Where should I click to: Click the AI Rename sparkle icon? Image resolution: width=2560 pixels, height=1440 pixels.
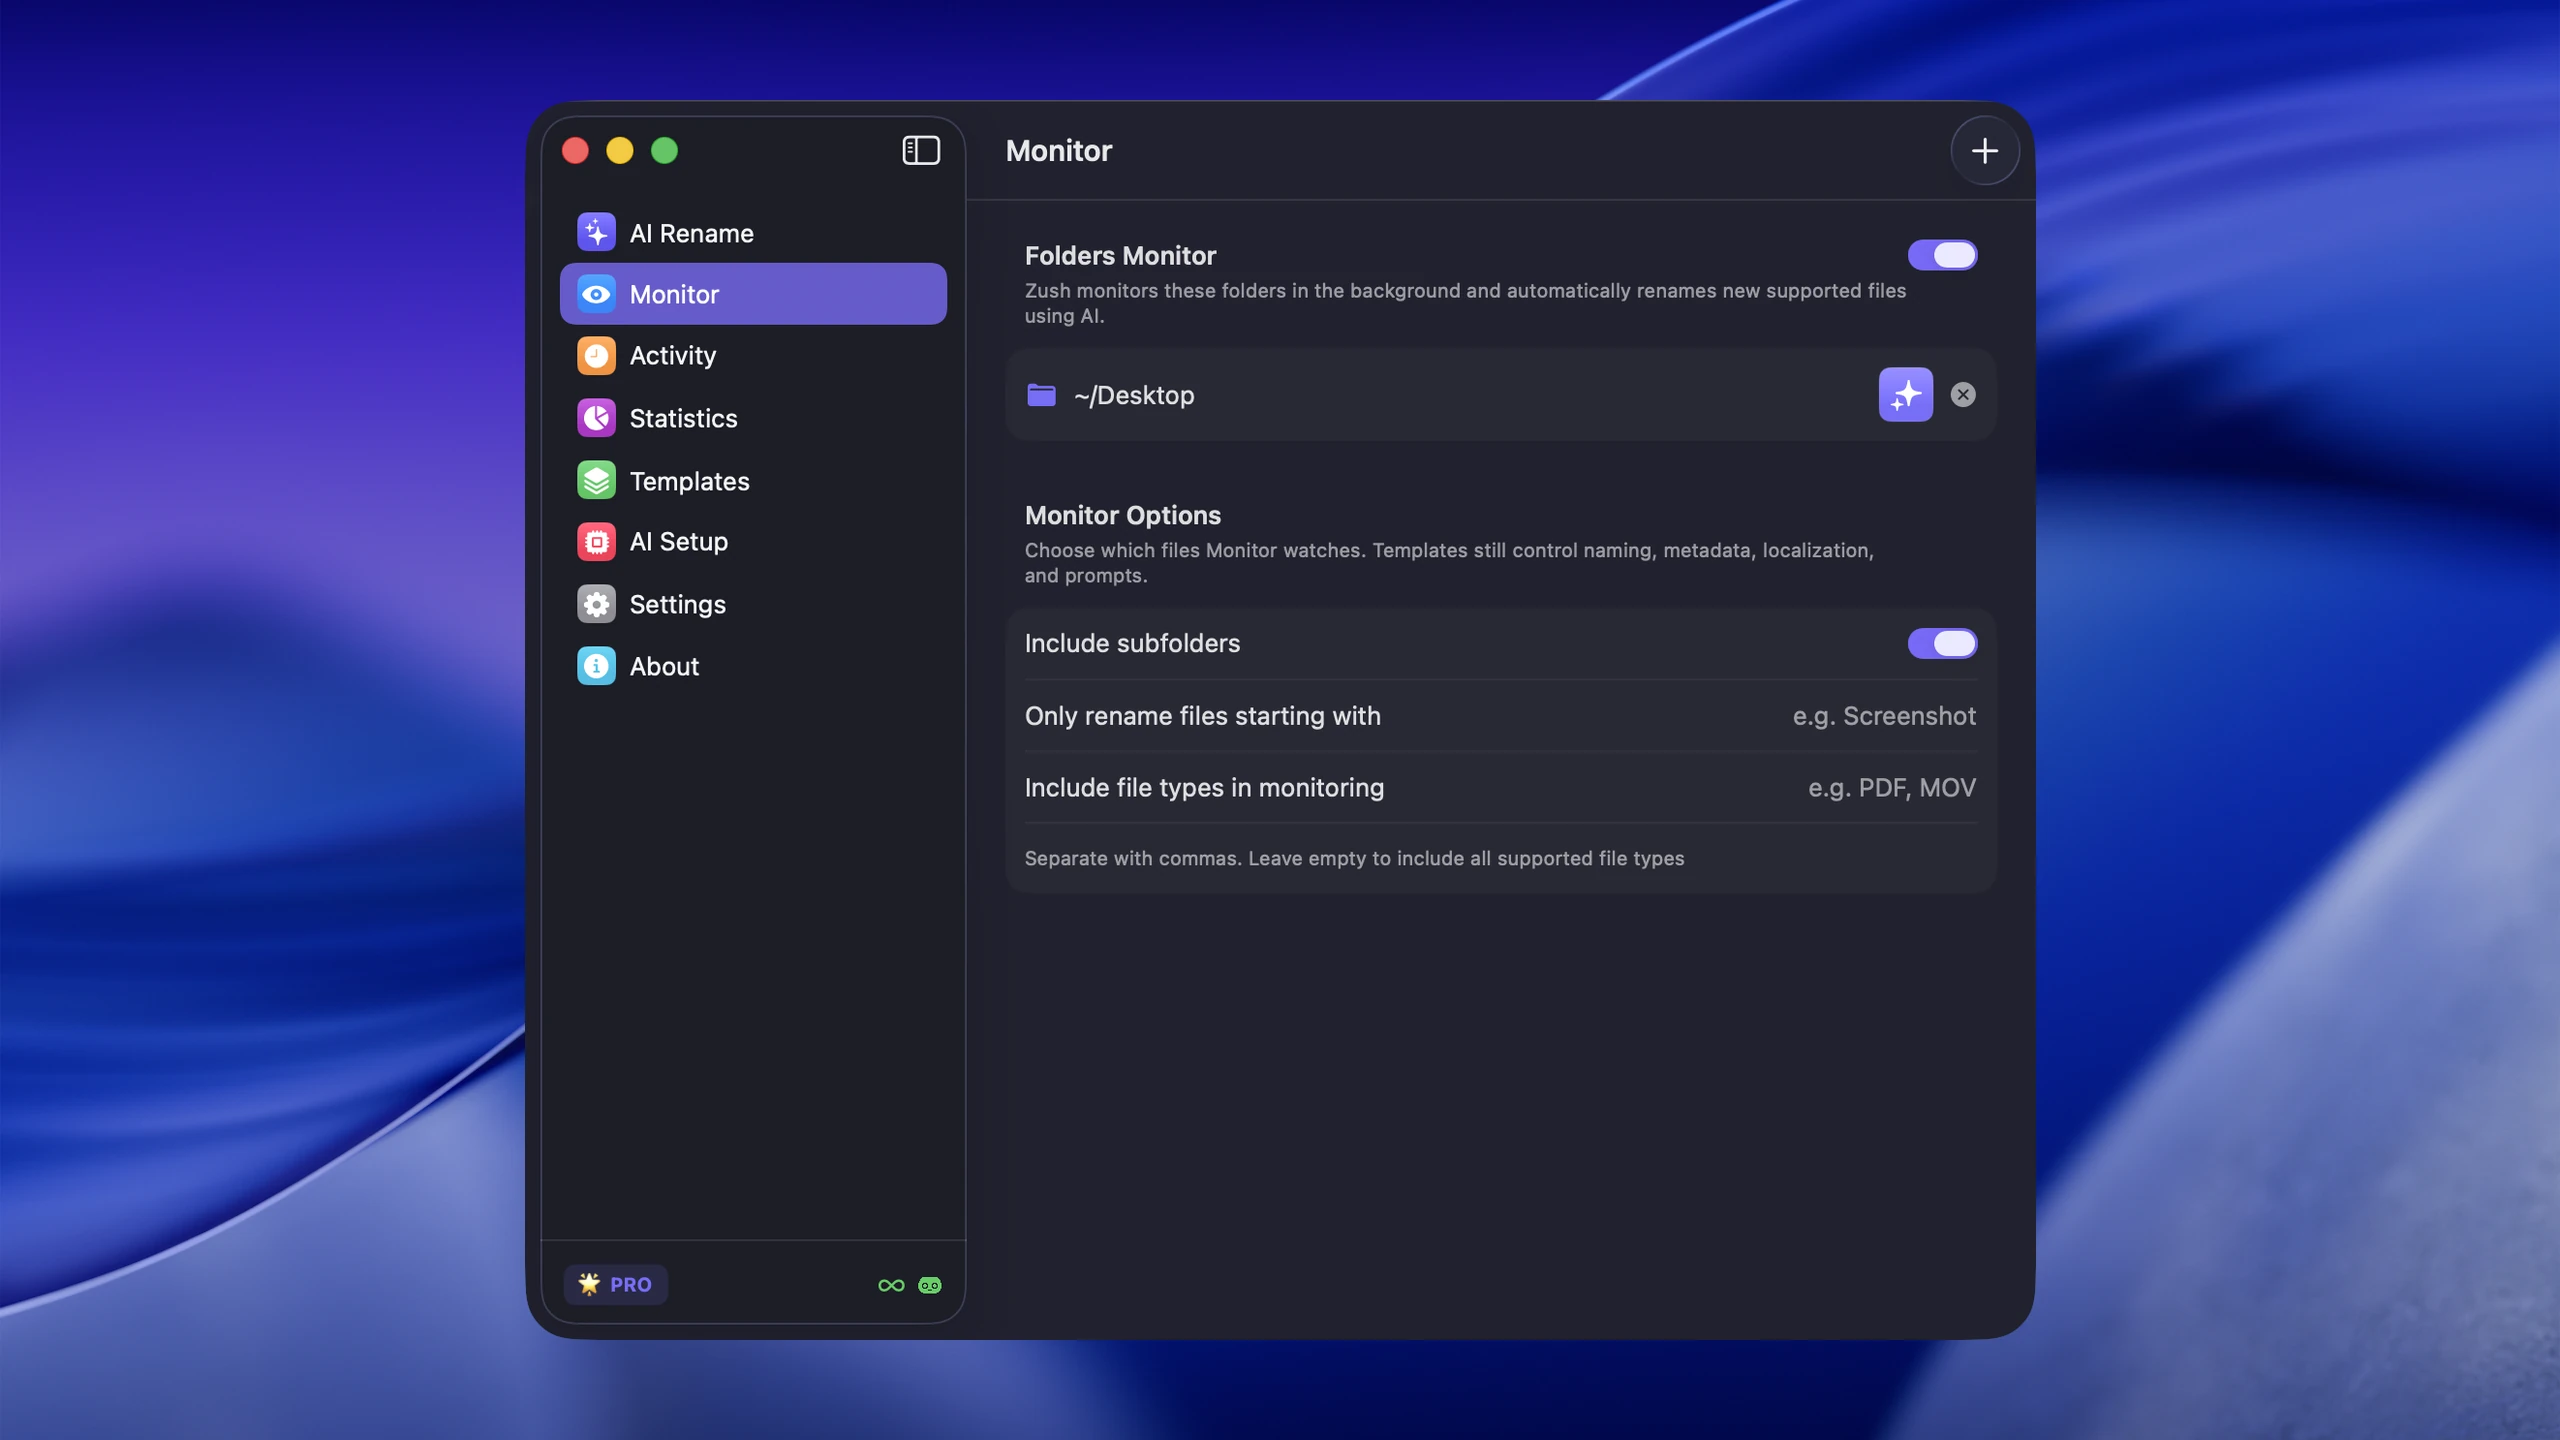point(596,232)
